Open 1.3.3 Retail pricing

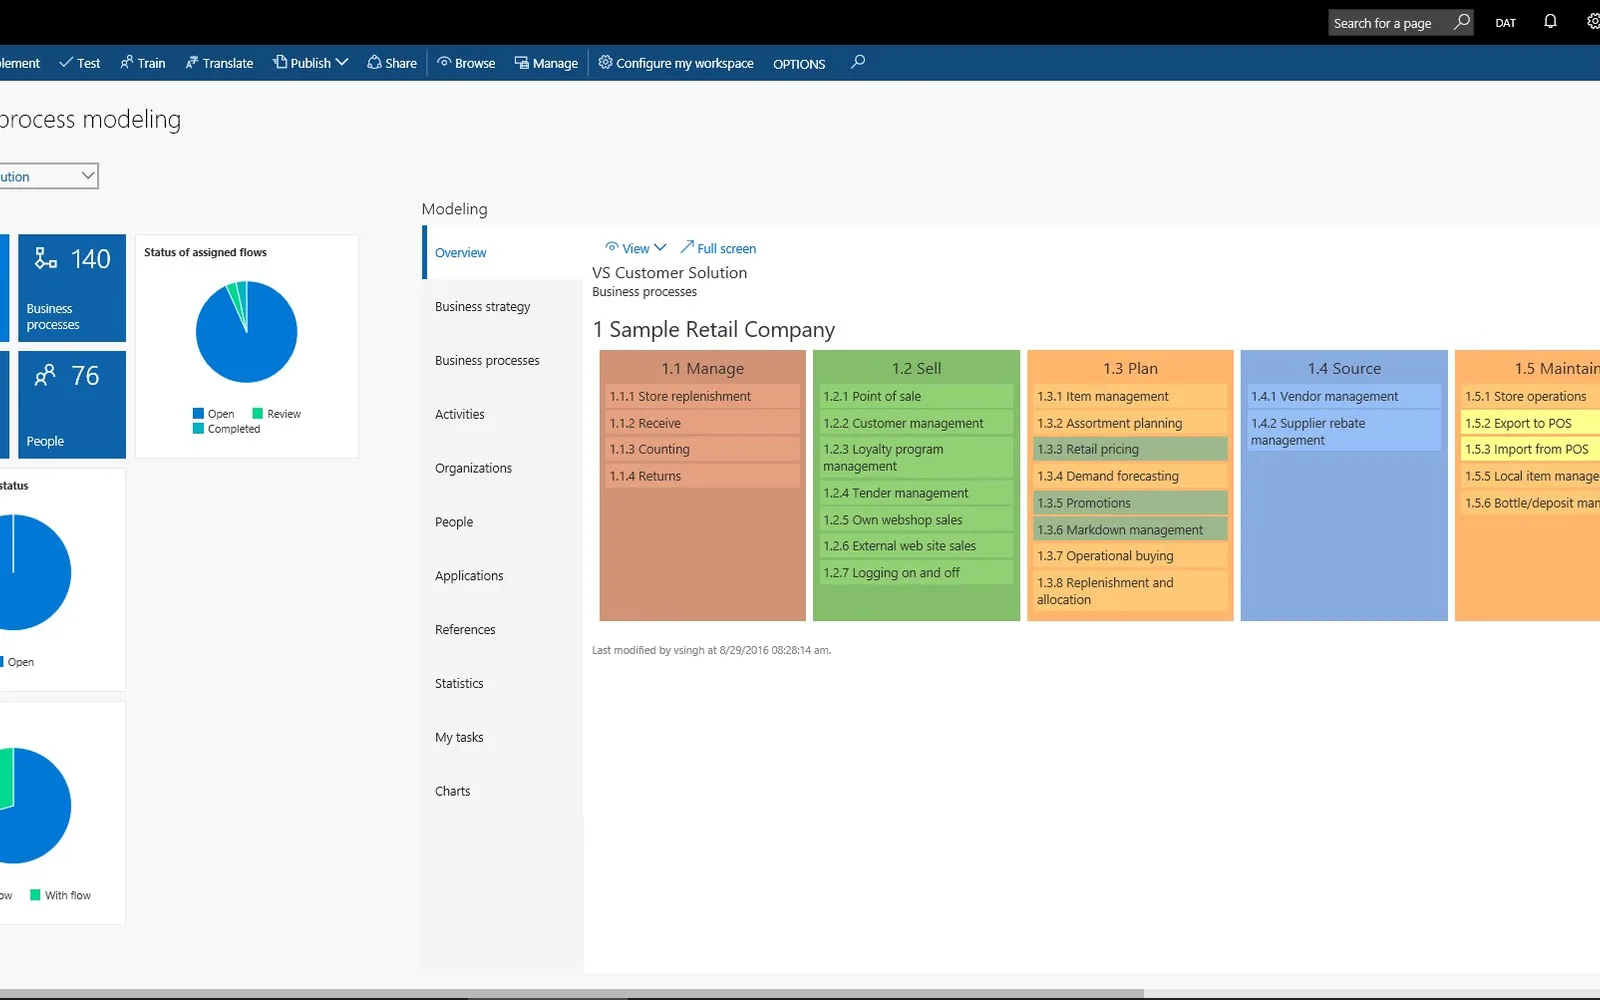click(1130, 449)
